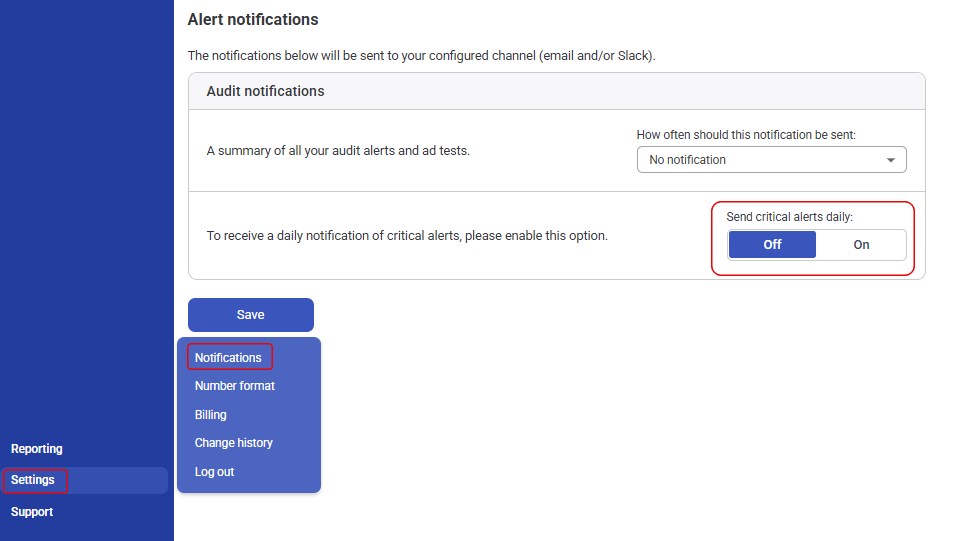Viewport: 960px width, 541px height.
Task: Click the Audit notifications section header
Action: click(x=265, y=91)
